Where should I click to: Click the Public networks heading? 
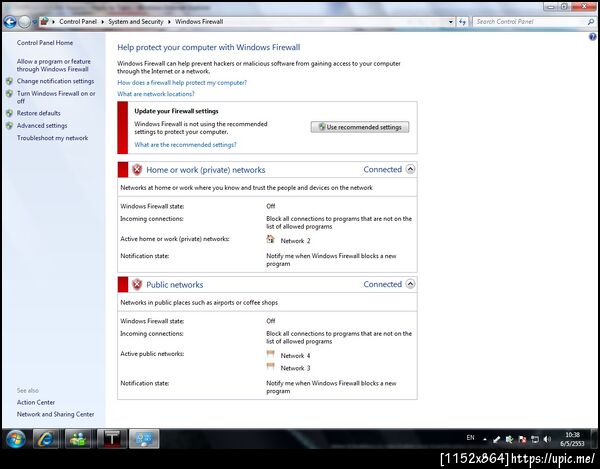click(174, 285)
